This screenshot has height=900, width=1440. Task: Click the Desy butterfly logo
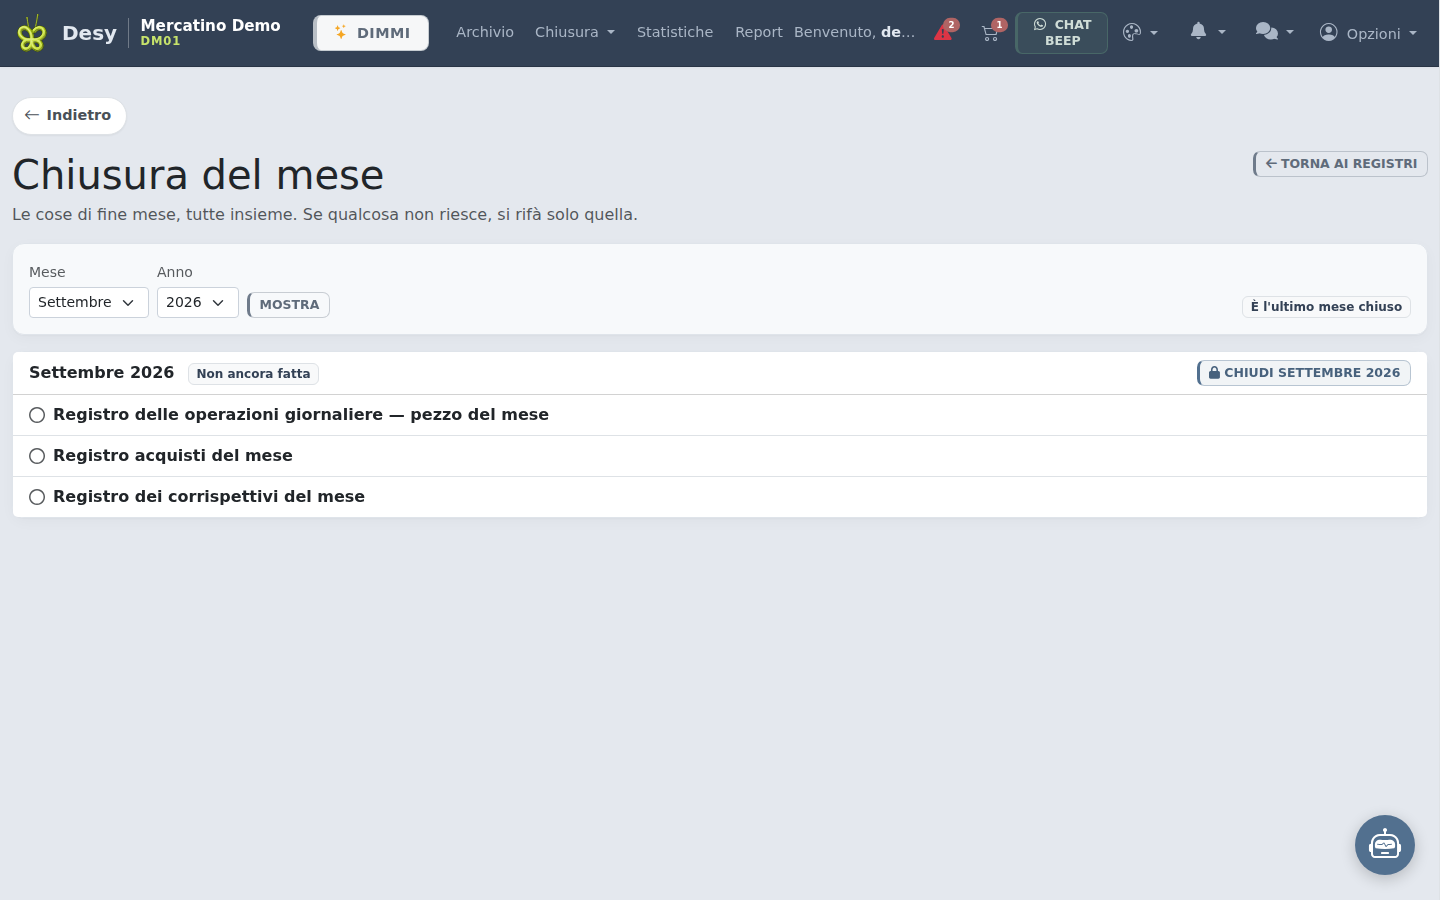(x=31, y=33)
